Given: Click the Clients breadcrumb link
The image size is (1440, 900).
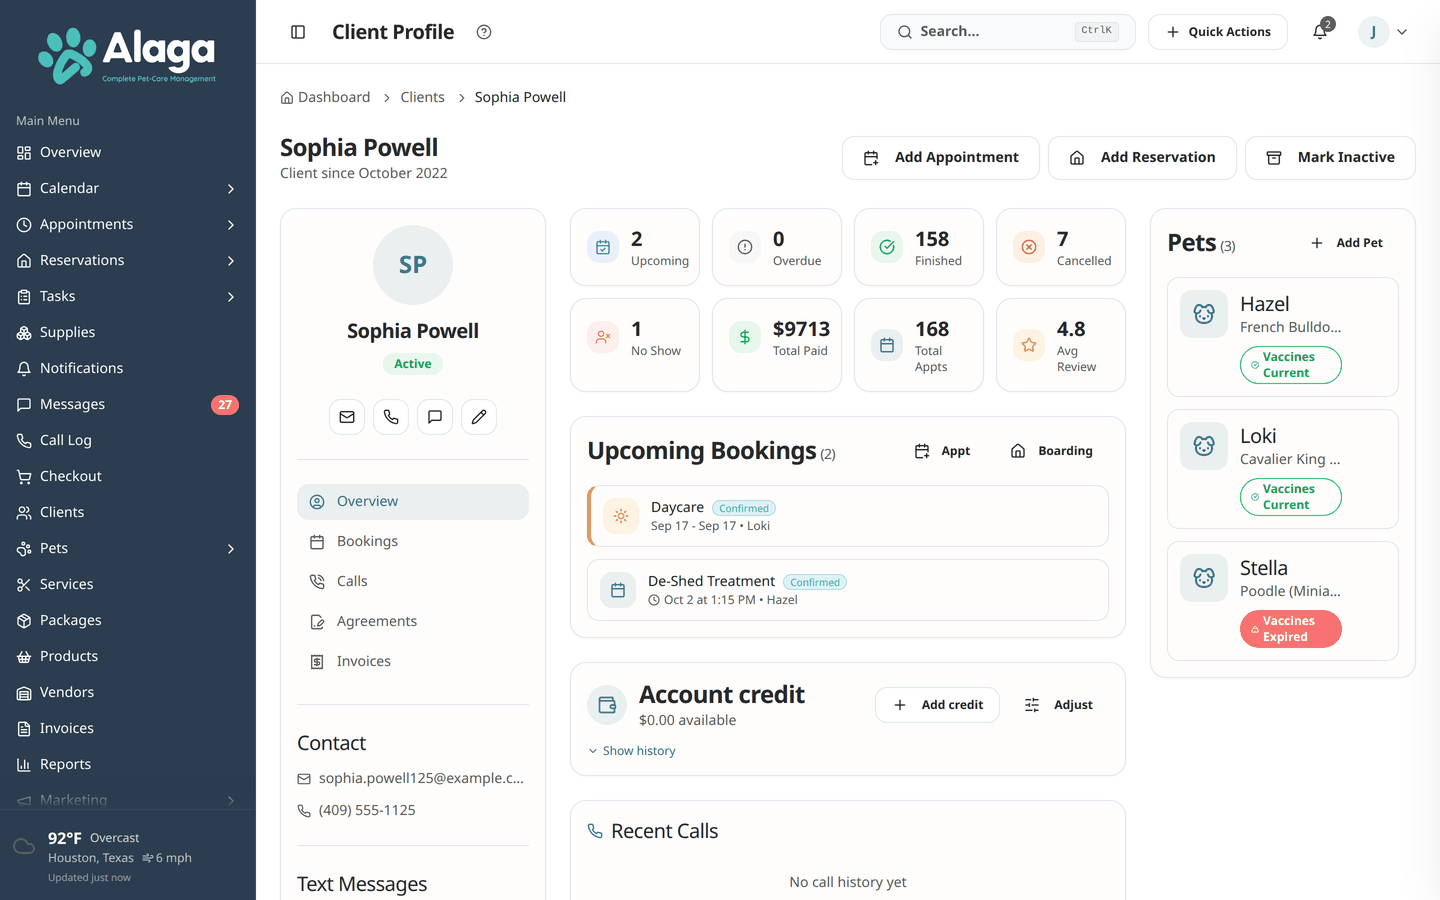Looking at the screenshot, I should [x=422, y=97].
